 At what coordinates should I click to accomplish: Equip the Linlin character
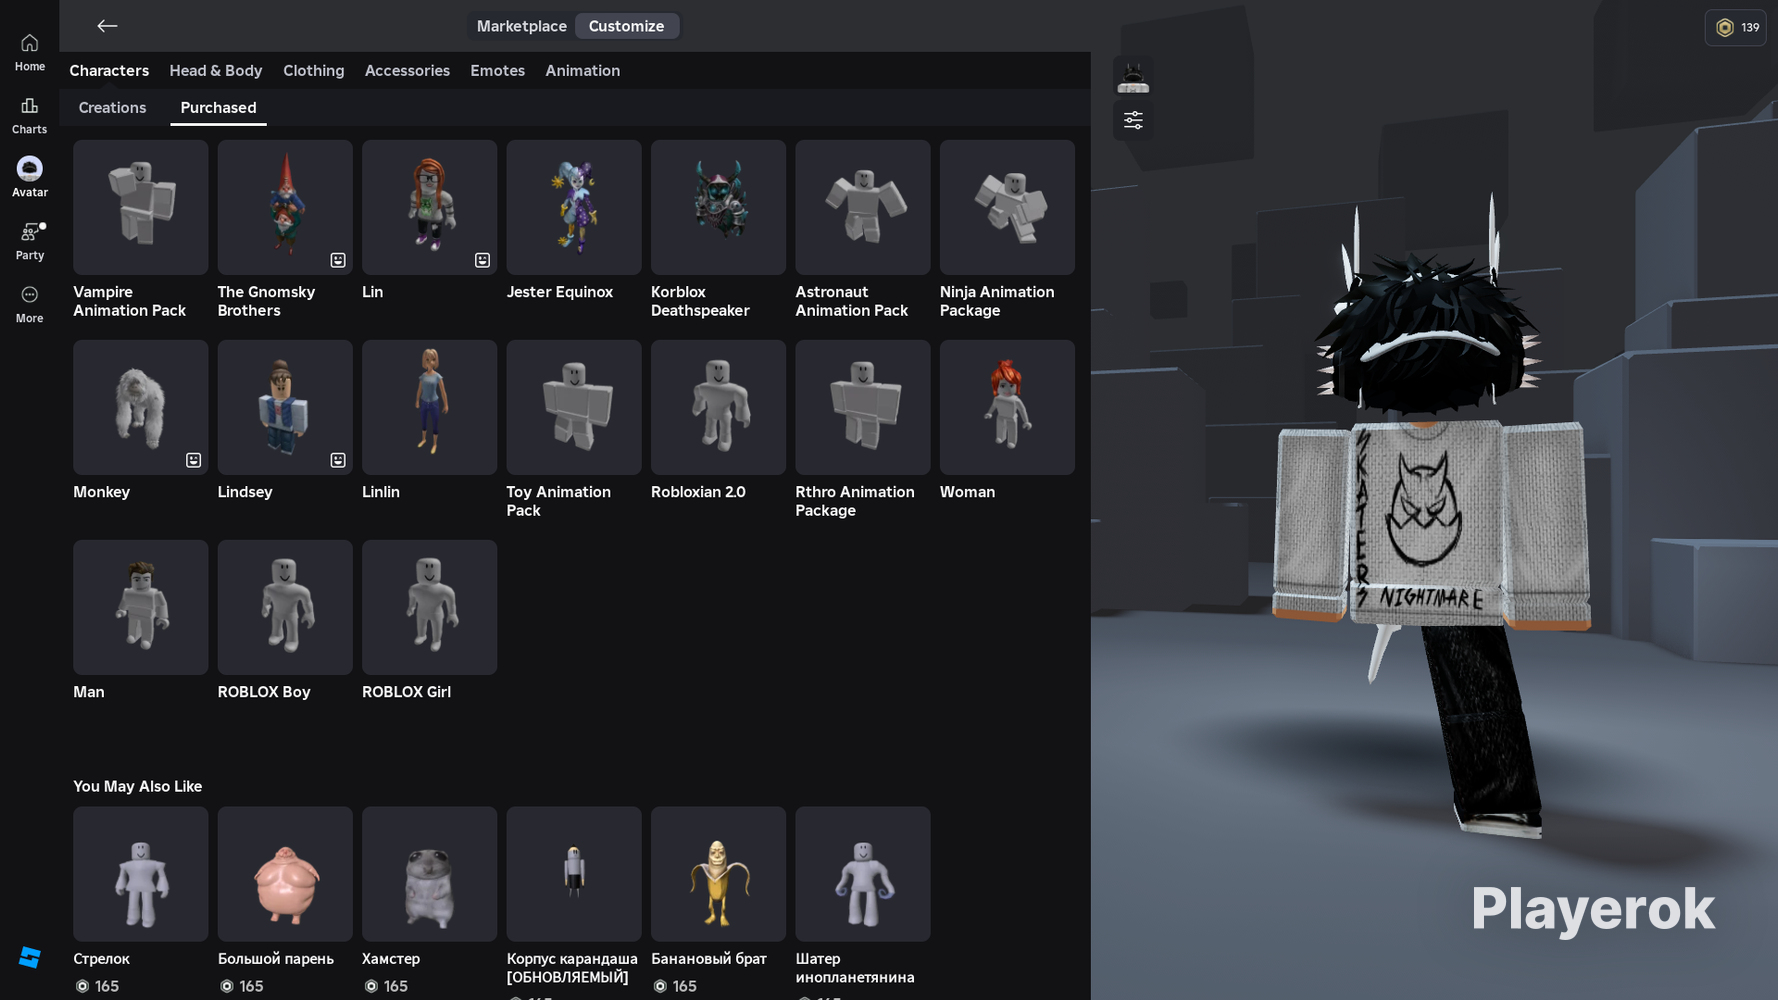(430, 407)
